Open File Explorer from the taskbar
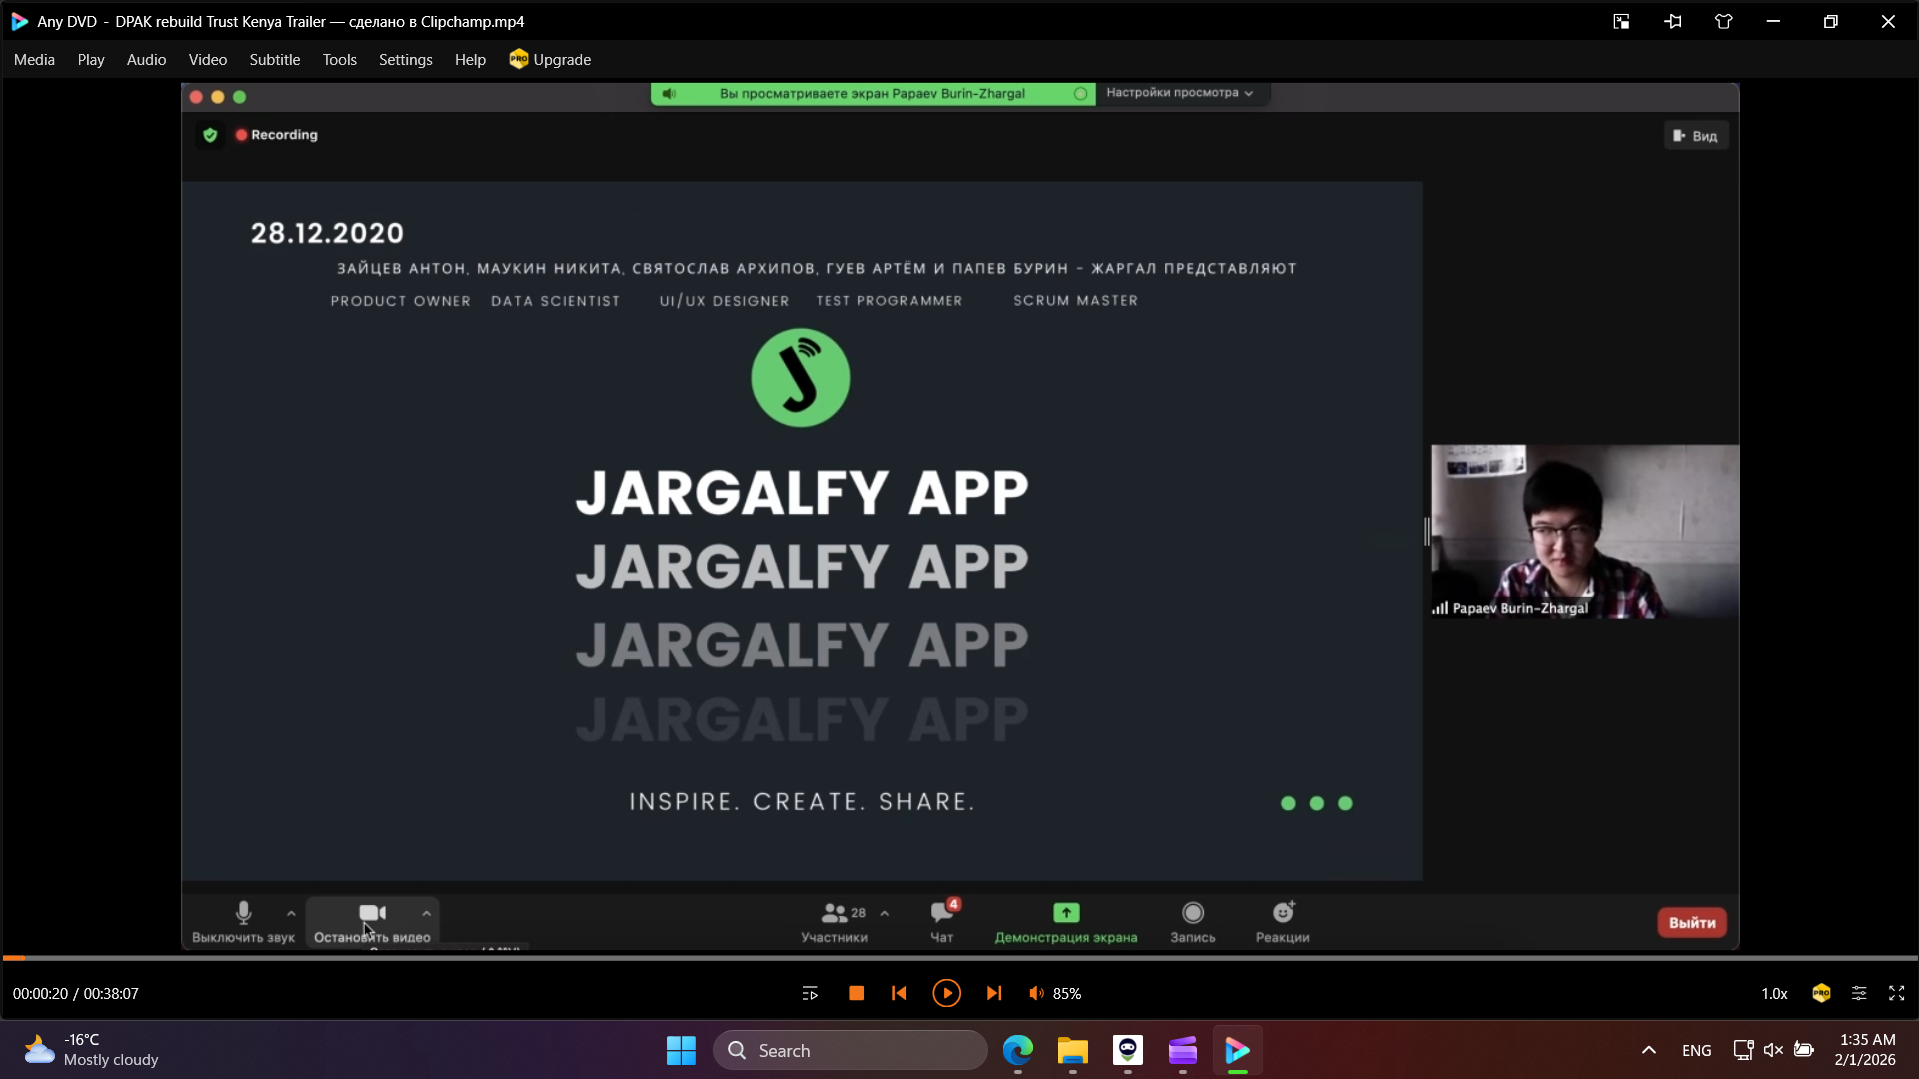Viewport: 1919px width, 1079px height. 1073,1051
